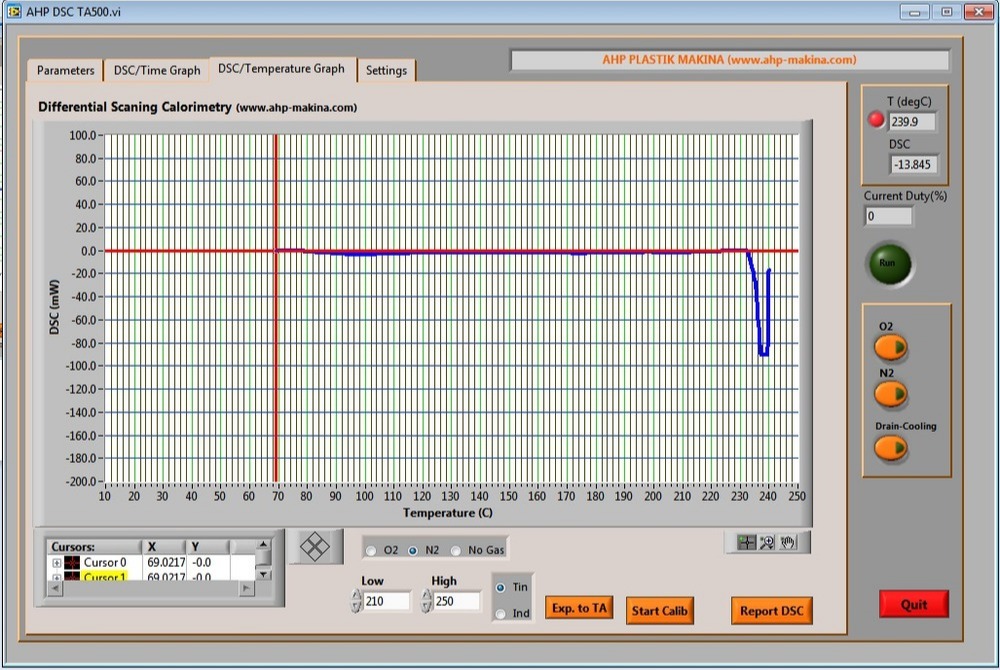
Task: Click the 100.0 DSC axis tick label
Action: 82,135
